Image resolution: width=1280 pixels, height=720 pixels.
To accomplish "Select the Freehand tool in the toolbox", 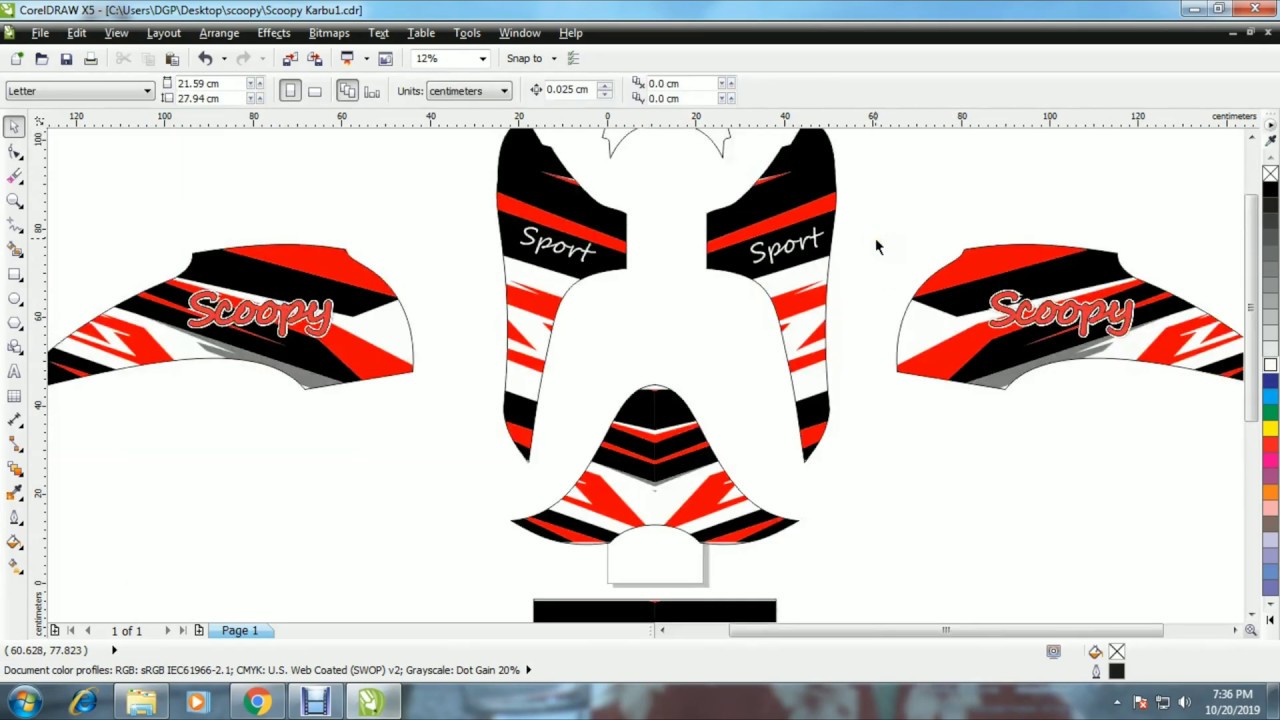I will pyautogui.click(x=14, y=225).
